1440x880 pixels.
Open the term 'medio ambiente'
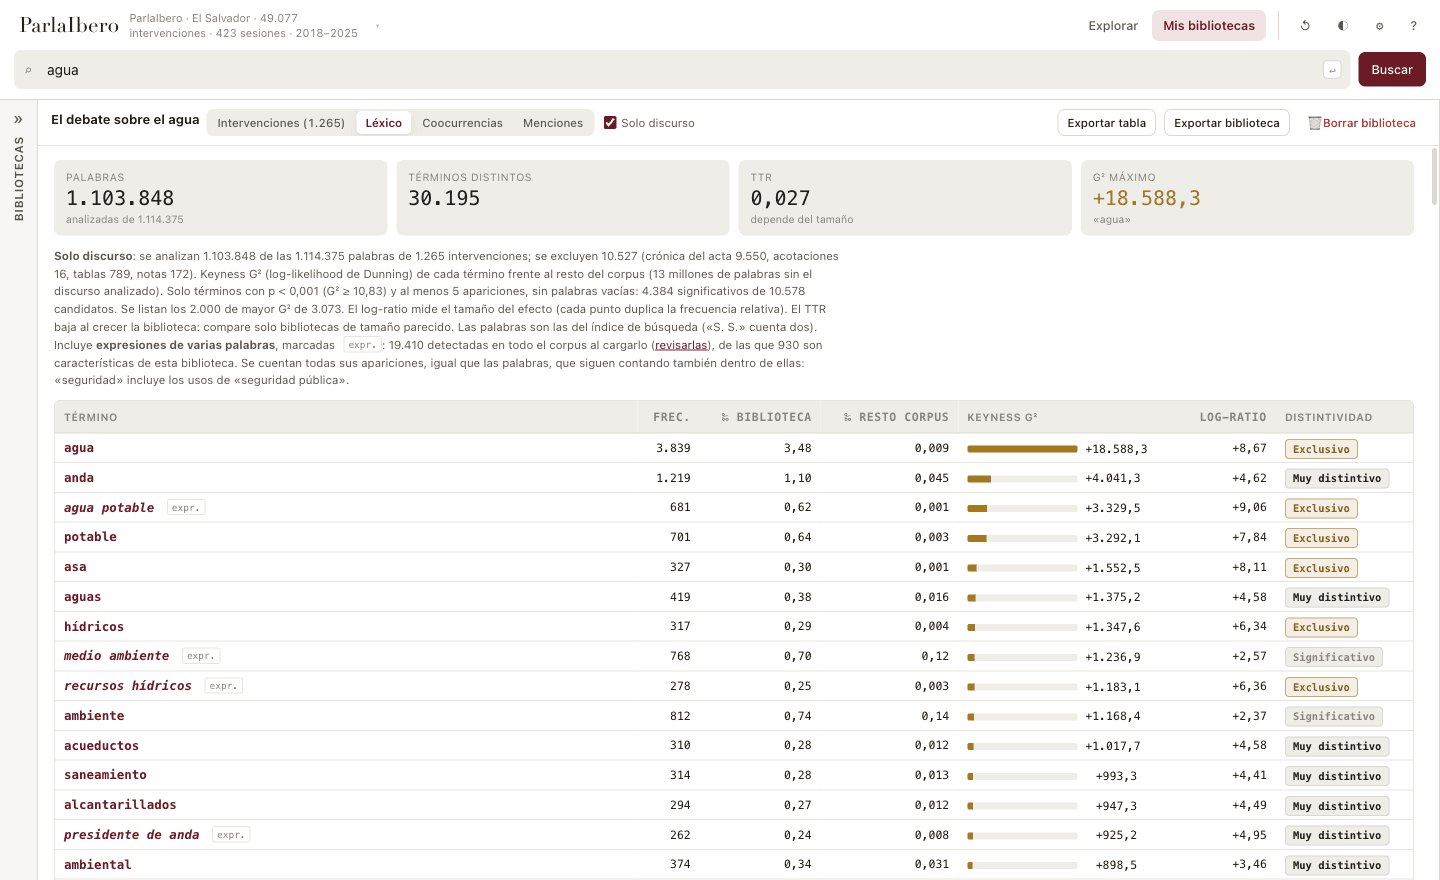click(116, 656)
